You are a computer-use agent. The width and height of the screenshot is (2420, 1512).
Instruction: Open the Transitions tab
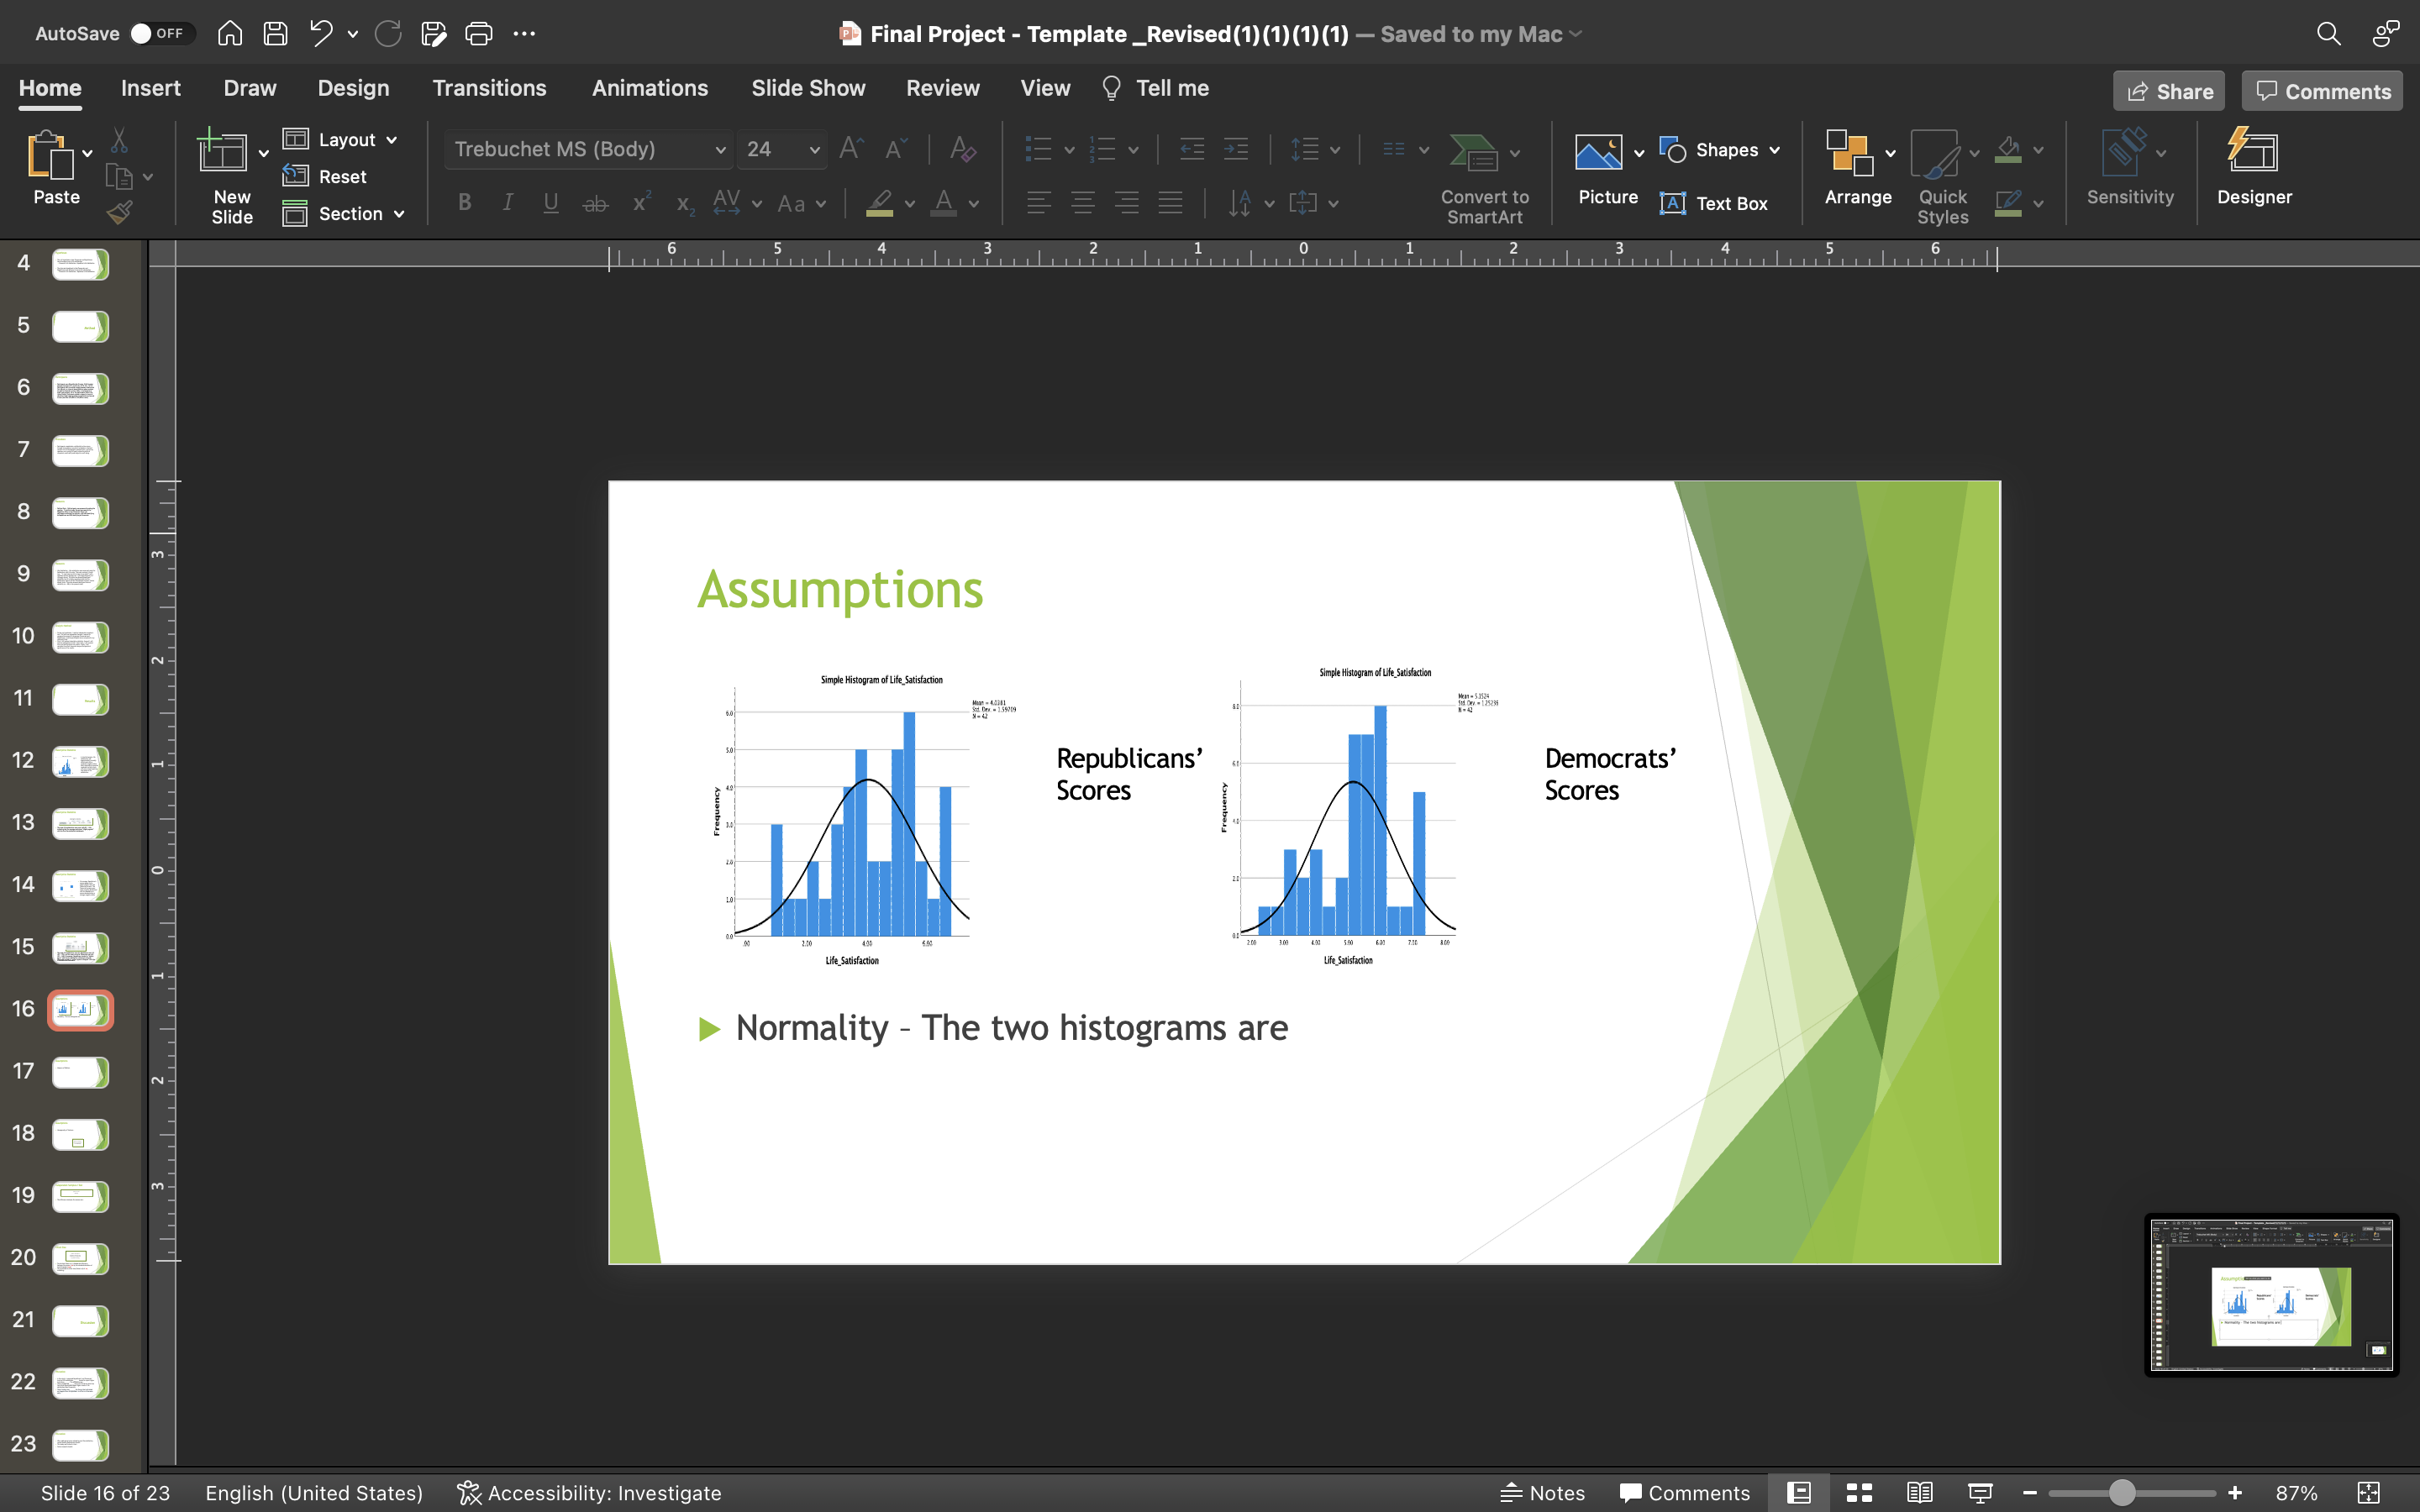489,88
